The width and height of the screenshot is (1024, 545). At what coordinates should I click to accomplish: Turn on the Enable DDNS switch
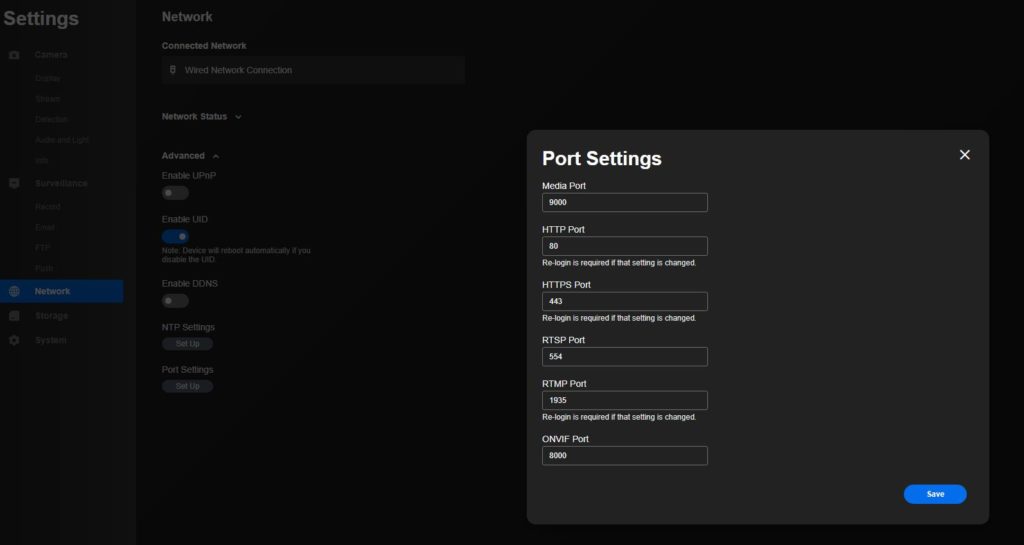point(176,301)
